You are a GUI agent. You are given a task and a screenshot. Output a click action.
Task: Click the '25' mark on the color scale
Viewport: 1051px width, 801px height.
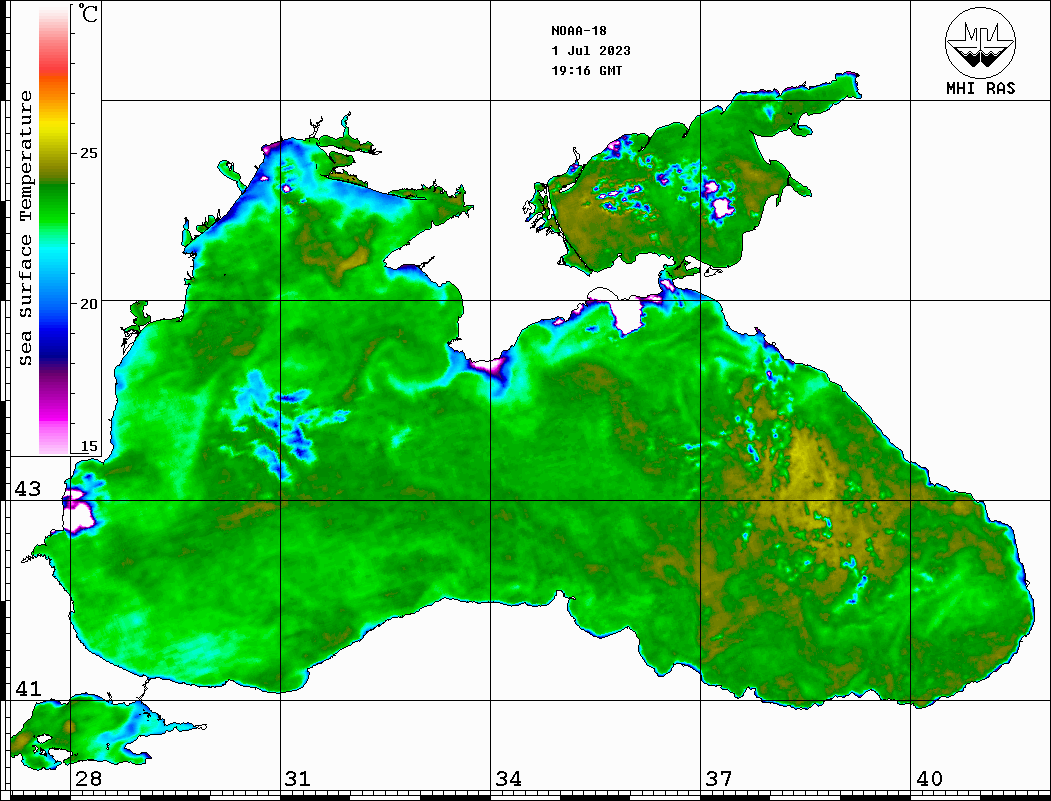88,153
